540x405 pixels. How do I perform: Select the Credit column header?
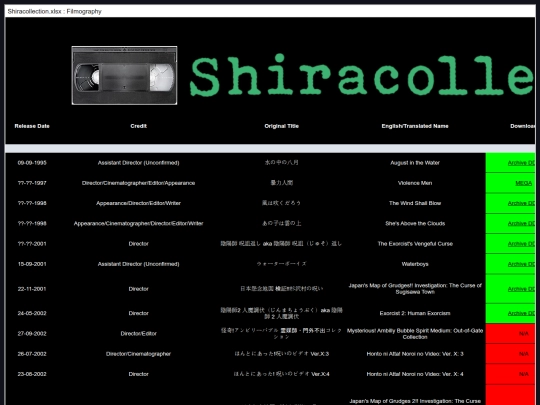[138, 126]
